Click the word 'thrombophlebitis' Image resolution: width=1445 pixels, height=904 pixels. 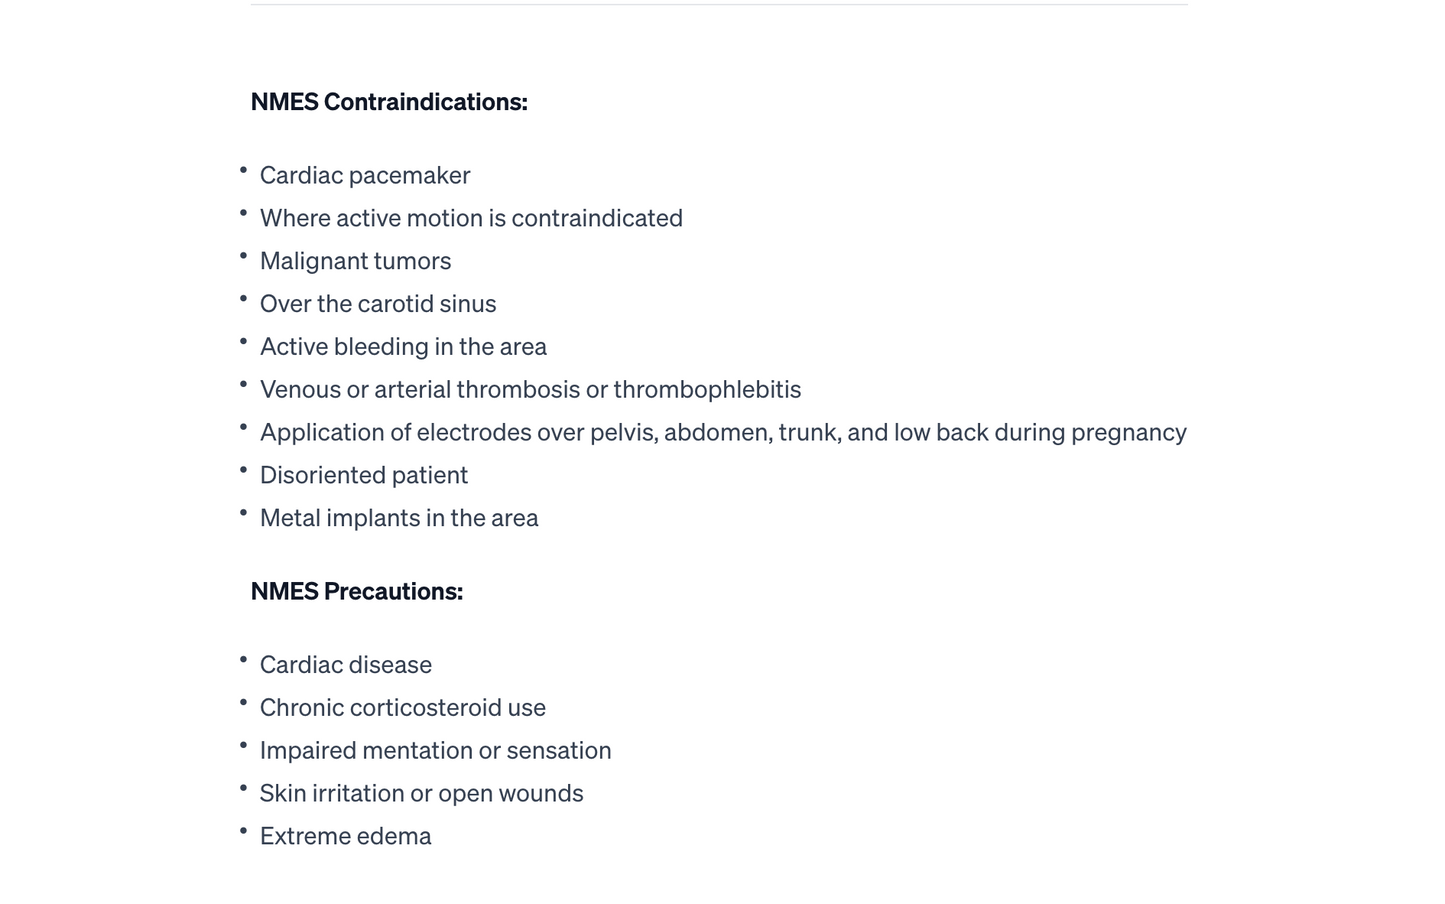tap(707, 390)
